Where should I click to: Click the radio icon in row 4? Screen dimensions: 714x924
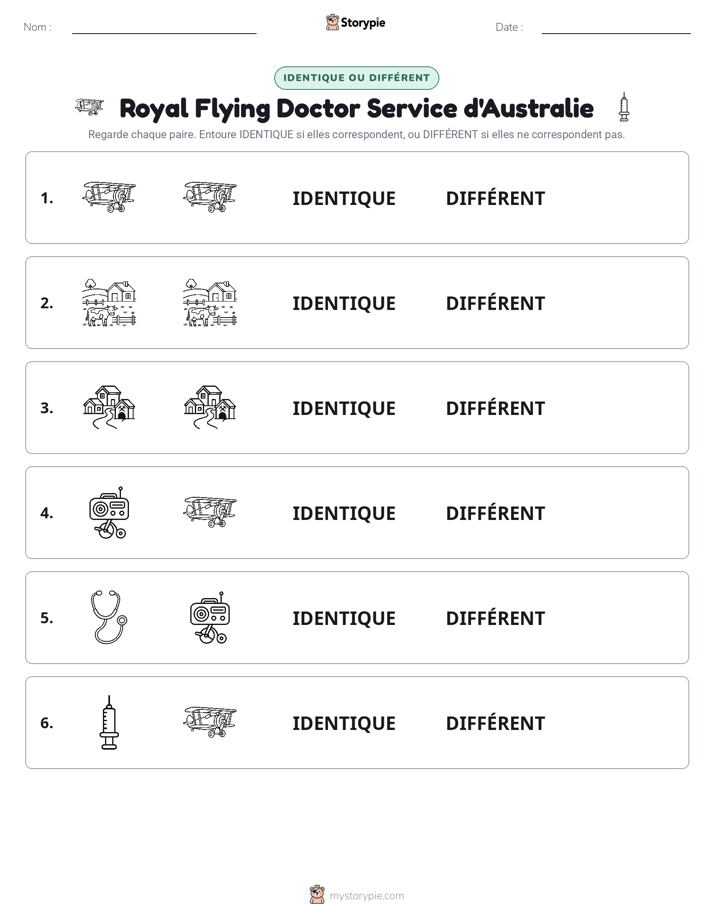(x=109, y=513)
